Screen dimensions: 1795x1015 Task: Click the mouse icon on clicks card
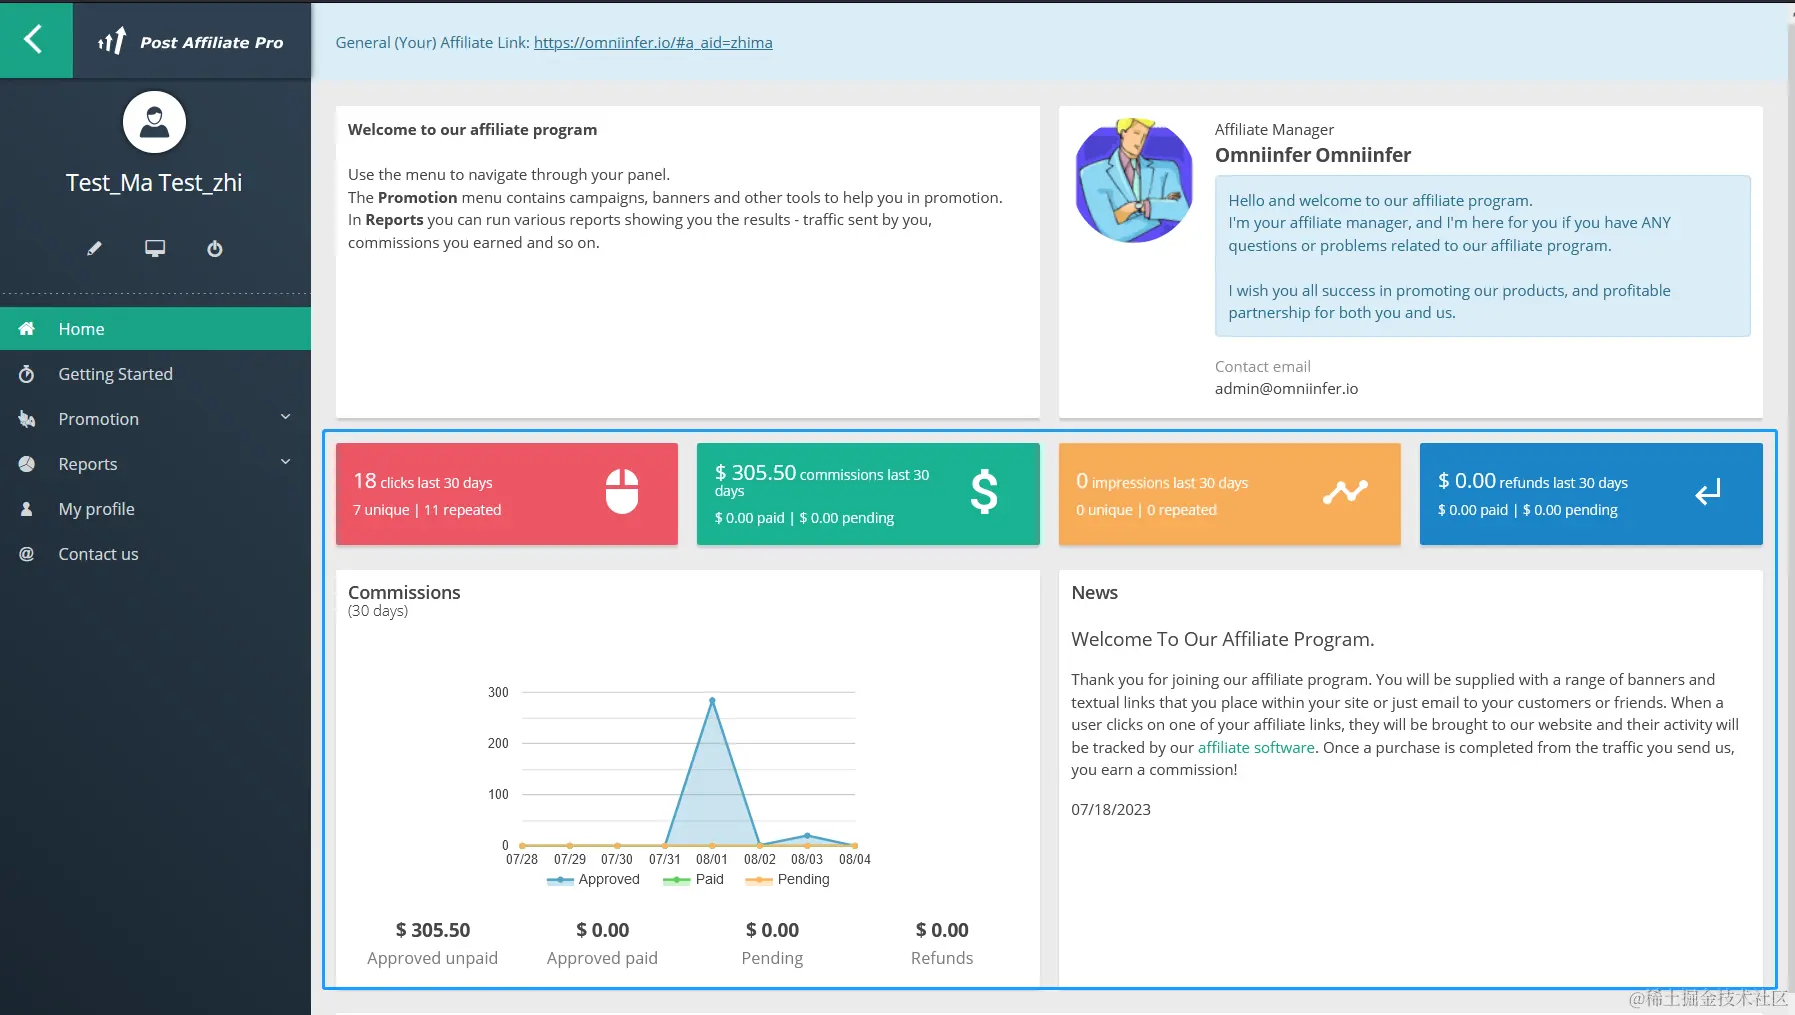[622, 491]
